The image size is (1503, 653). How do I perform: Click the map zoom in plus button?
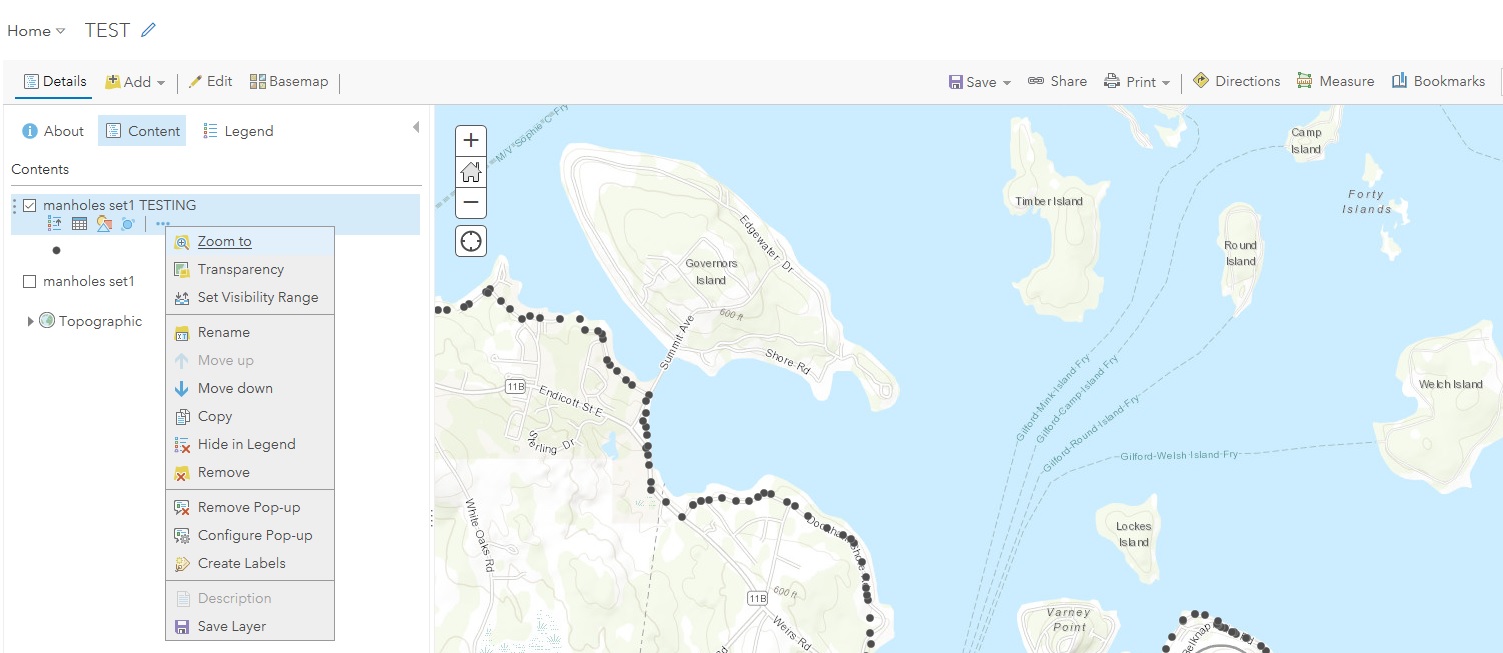point(471,140)
